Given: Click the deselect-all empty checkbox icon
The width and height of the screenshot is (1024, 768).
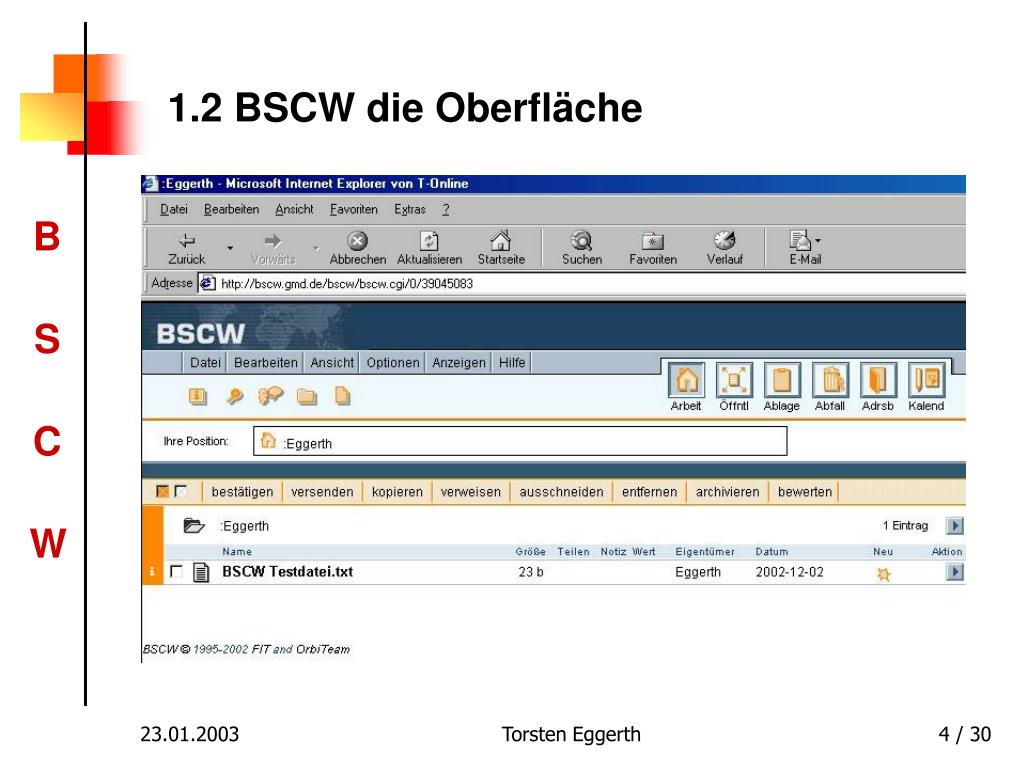Looking at the screenshot, I should pyautogui.click(x=181, y=491).
